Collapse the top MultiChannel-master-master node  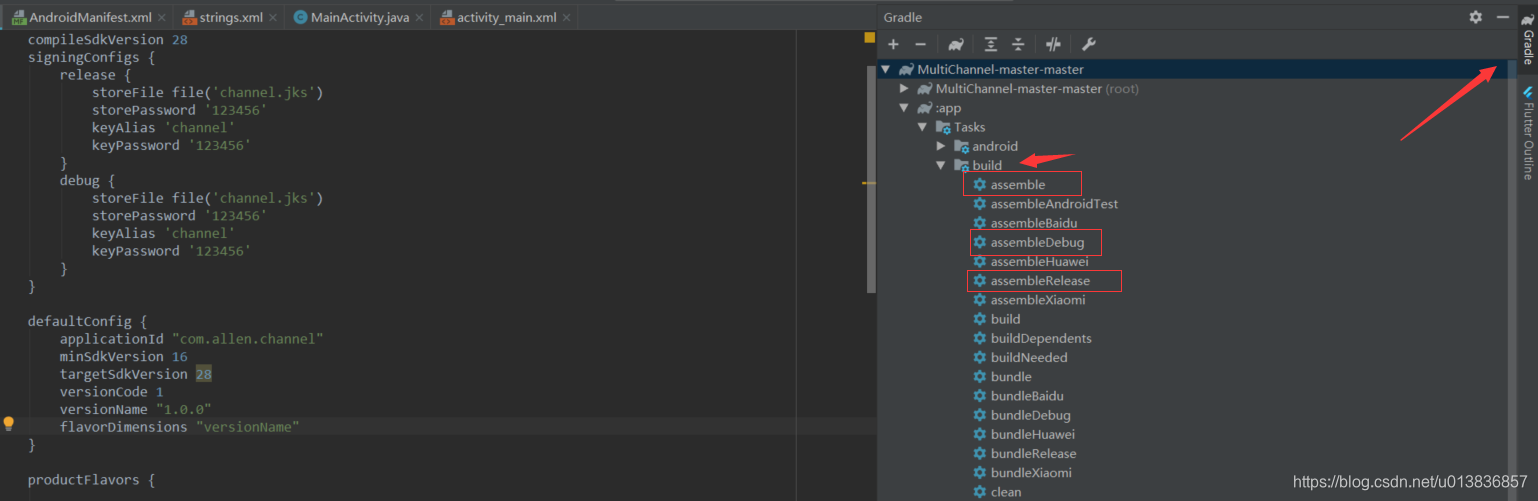coord(885,69)
